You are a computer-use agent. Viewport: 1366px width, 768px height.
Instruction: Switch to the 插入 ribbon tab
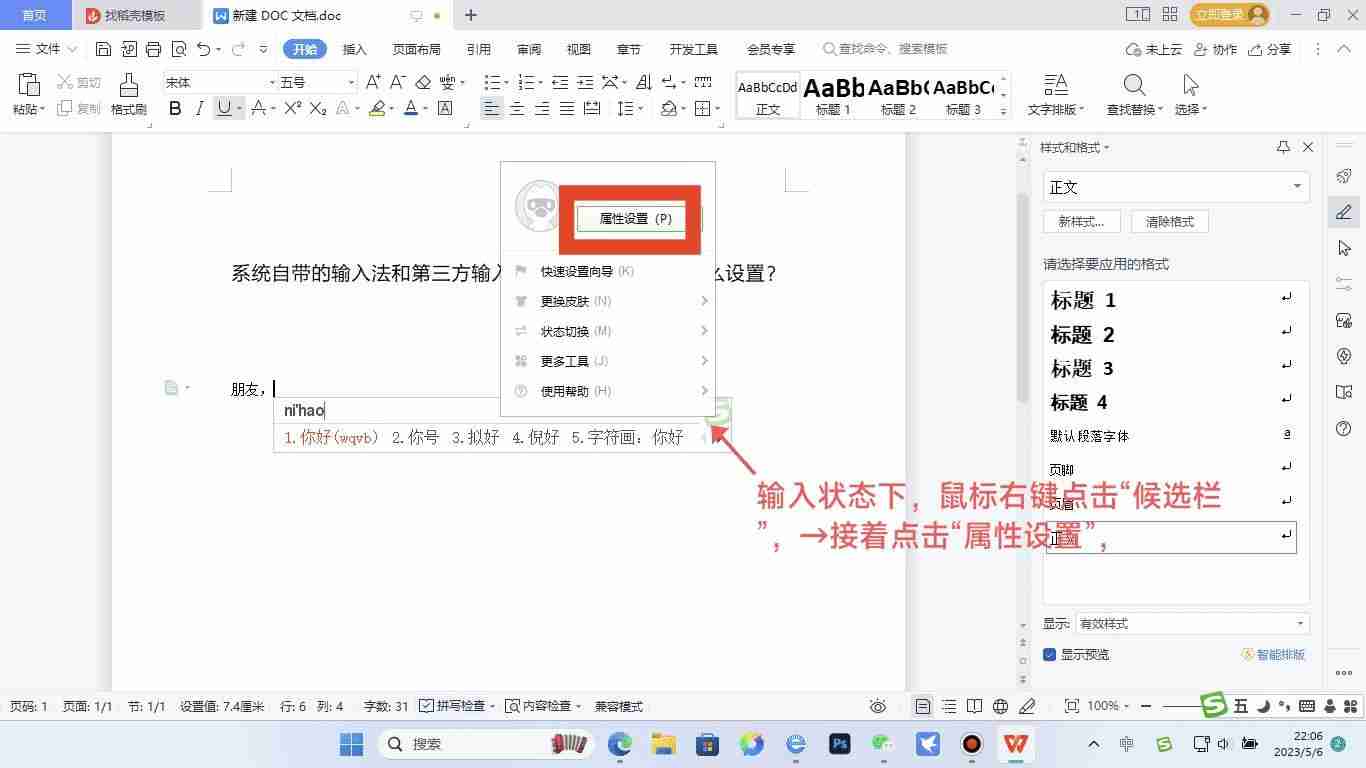coord(355,49)
